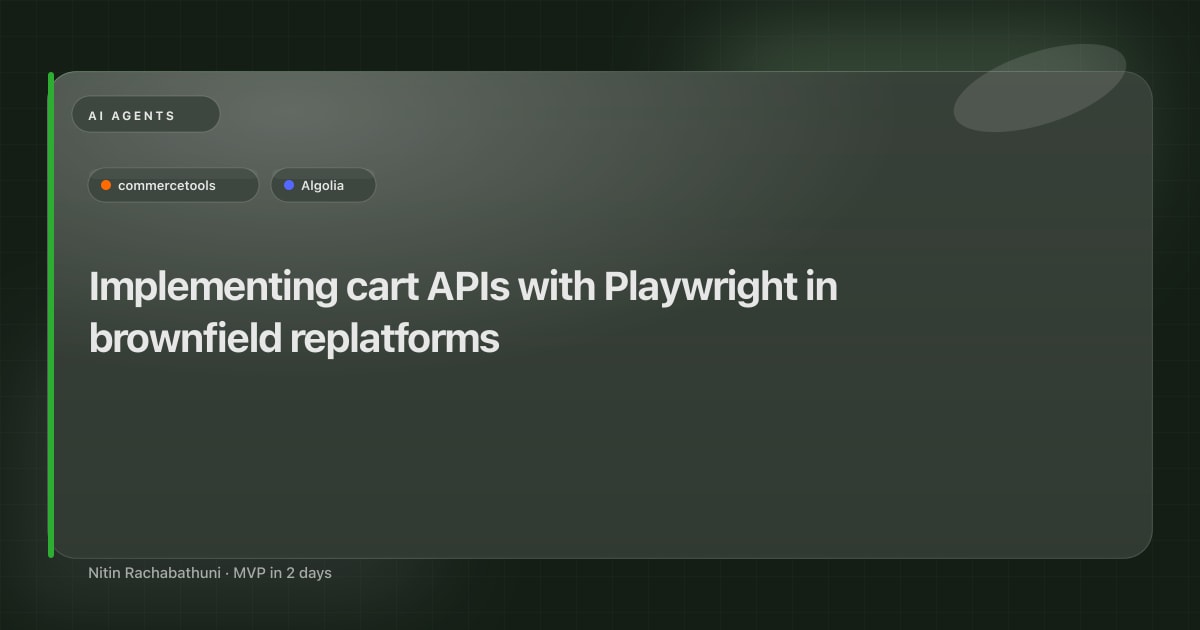Viewport: 1200px width, 630px height.
Task: Click the orange dot beside commercetools
Action: [x=106, y=185]
